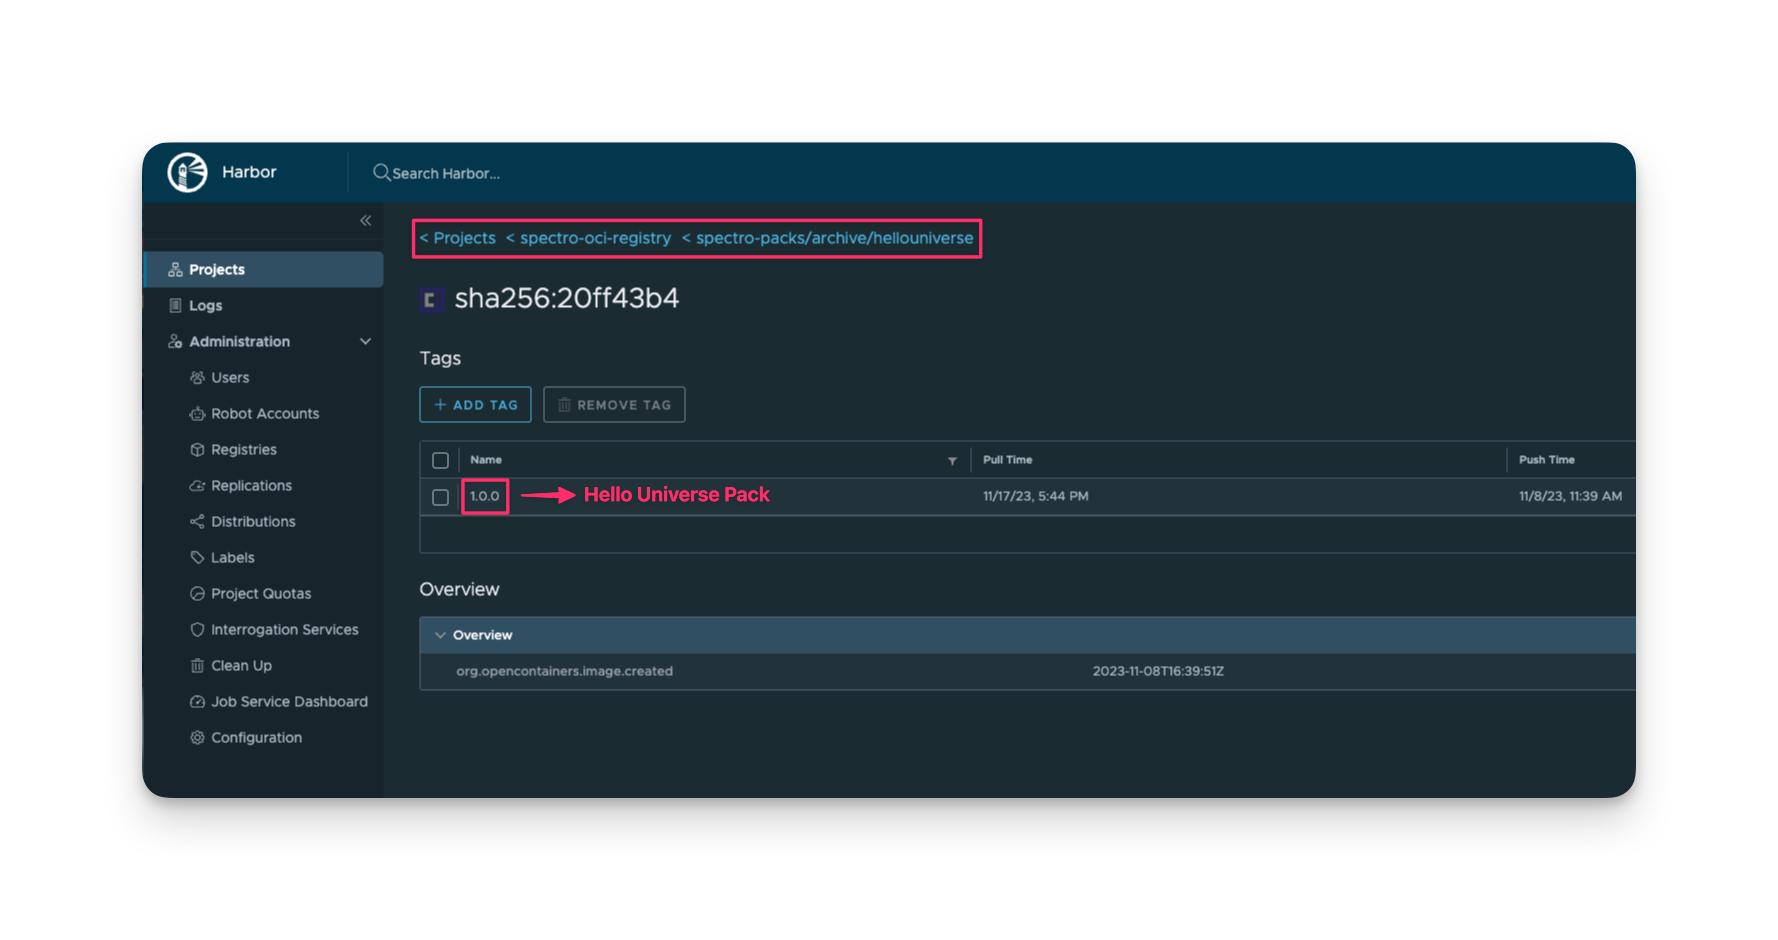Click the Administration user-gear icon

[175, 342]
